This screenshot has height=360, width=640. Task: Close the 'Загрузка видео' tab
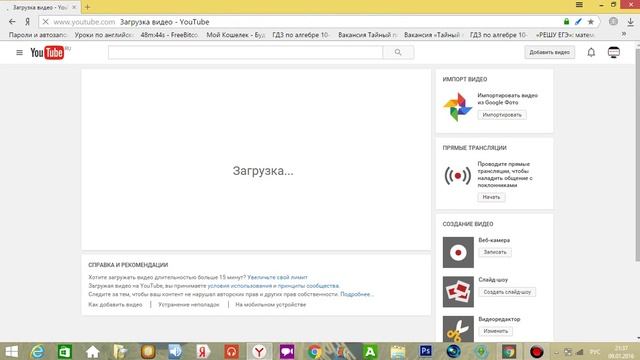[x=74, y=7]
